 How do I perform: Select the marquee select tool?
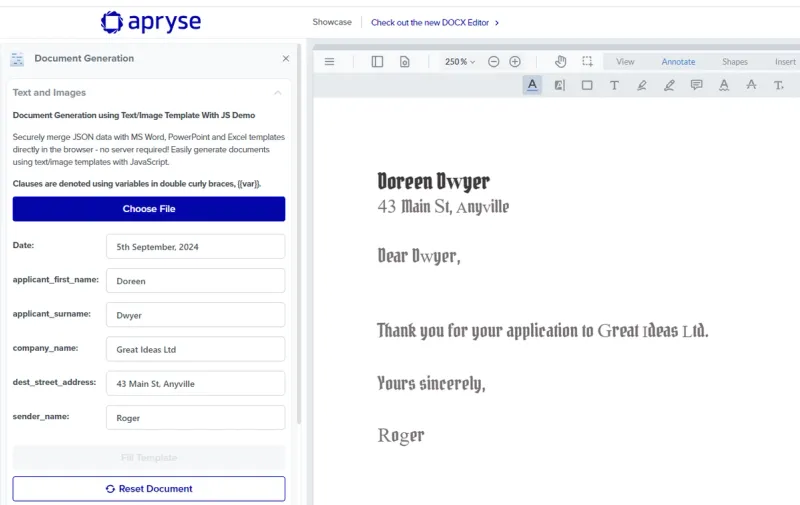click(588, 62)
